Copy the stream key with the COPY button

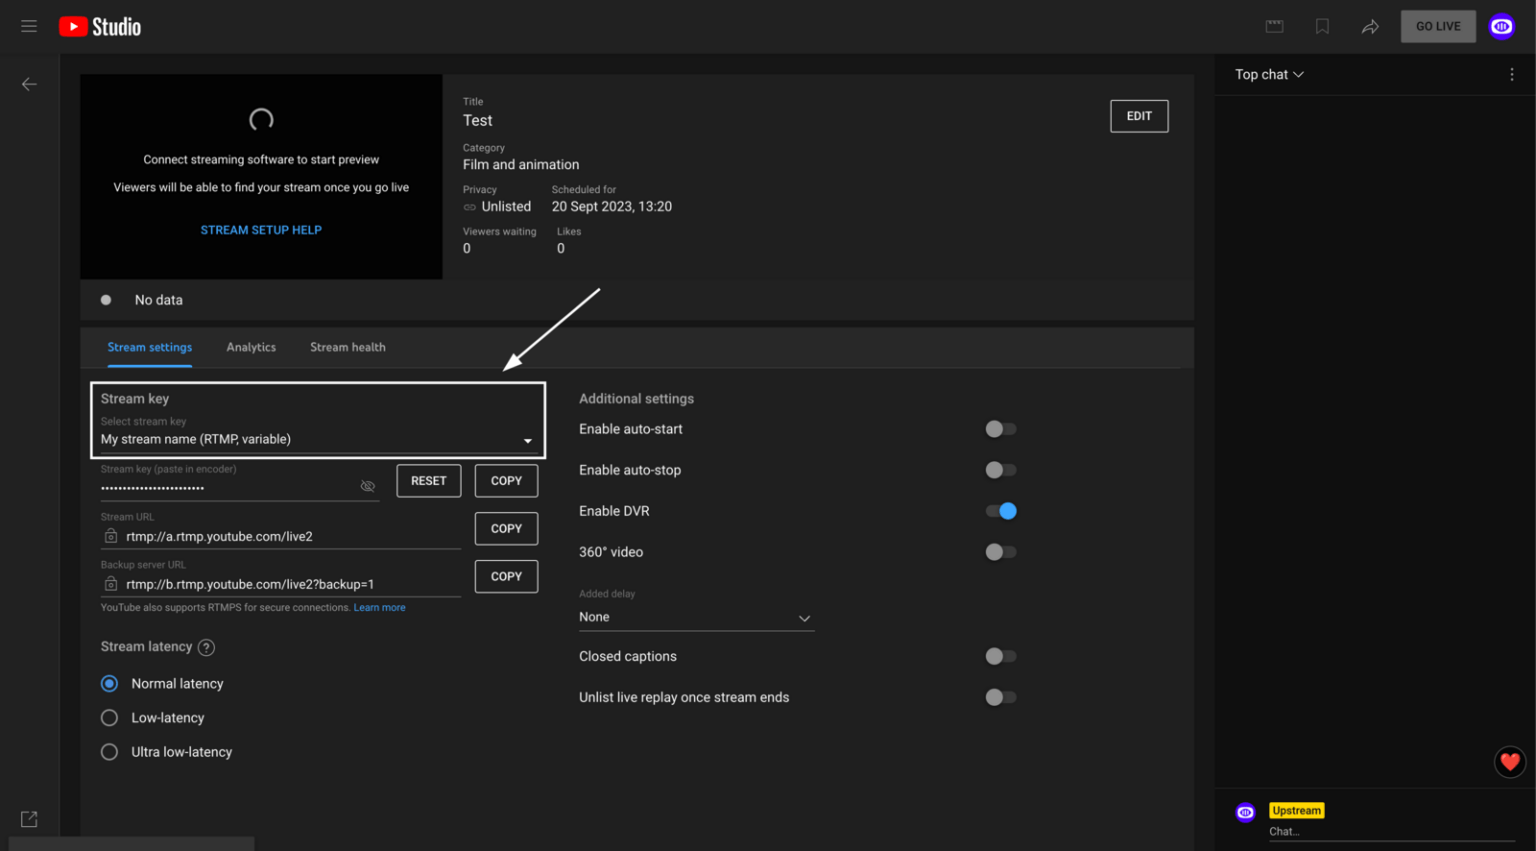pos(506,480)
